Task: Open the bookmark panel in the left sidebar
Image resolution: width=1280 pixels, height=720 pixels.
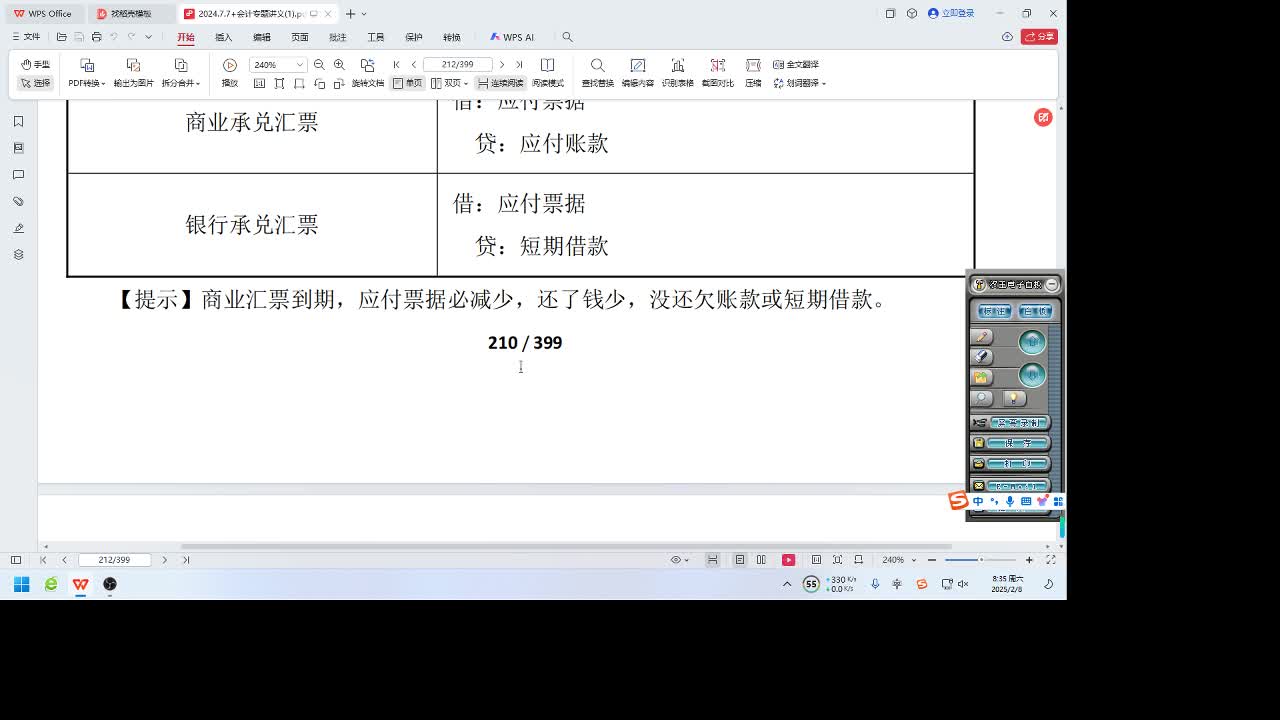Action: [18, 121]
